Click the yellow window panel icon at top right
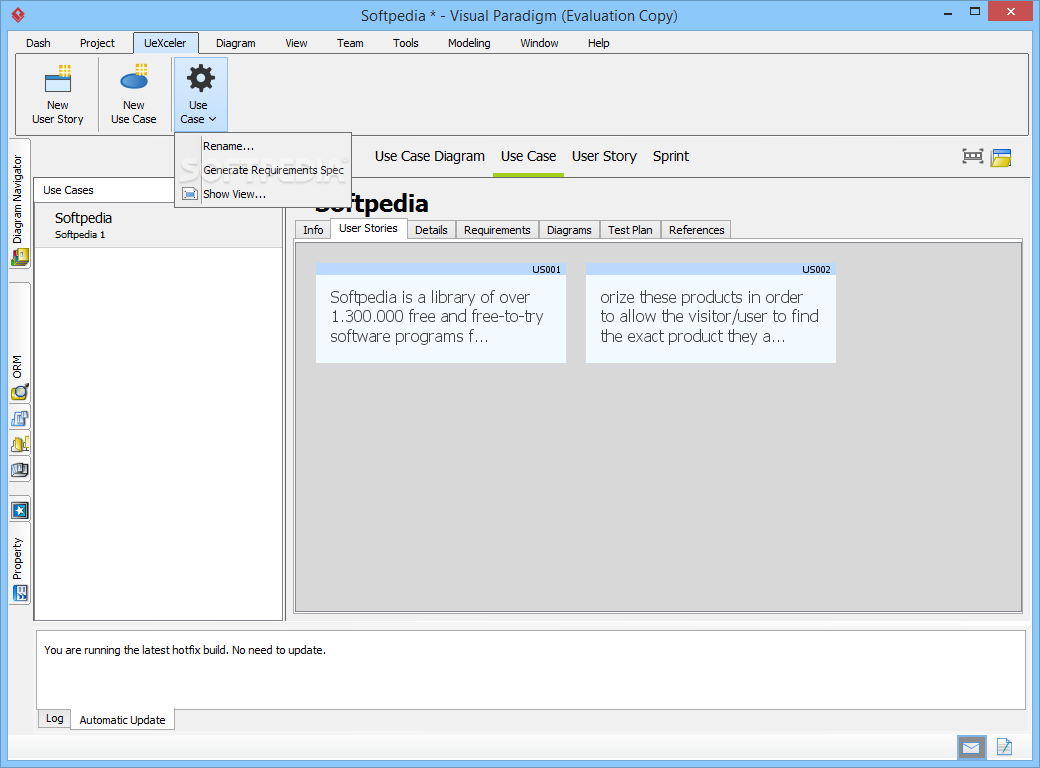Image resolution: width=1040 pixels, height=768 pixels. [x=1001, y=157]
